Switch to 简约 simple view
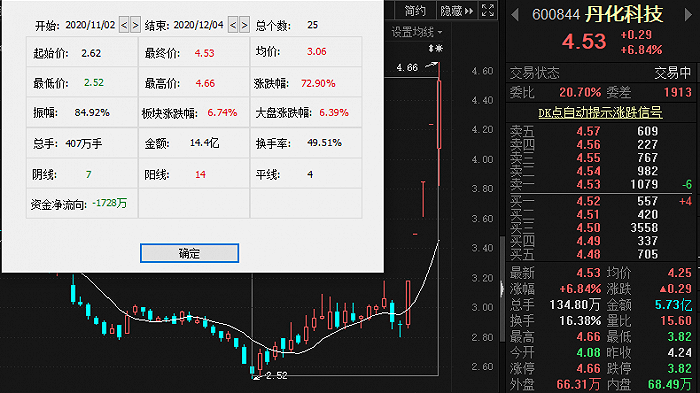Image resolution: width=700 pixels, height=393 pixels. click(415, 10)
